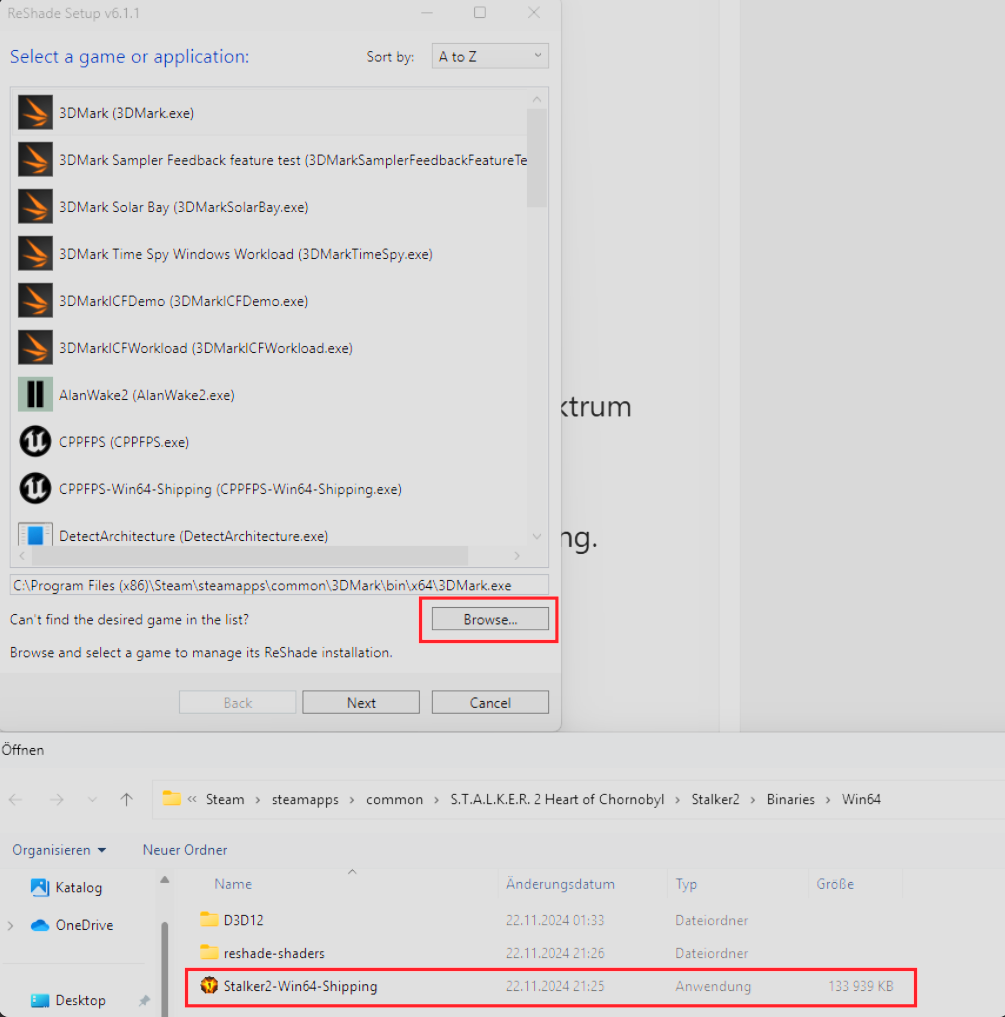The image size is (1005, 1017).
Task: Open the Sort by A to Z dropdown
Action: coord(490,57)
